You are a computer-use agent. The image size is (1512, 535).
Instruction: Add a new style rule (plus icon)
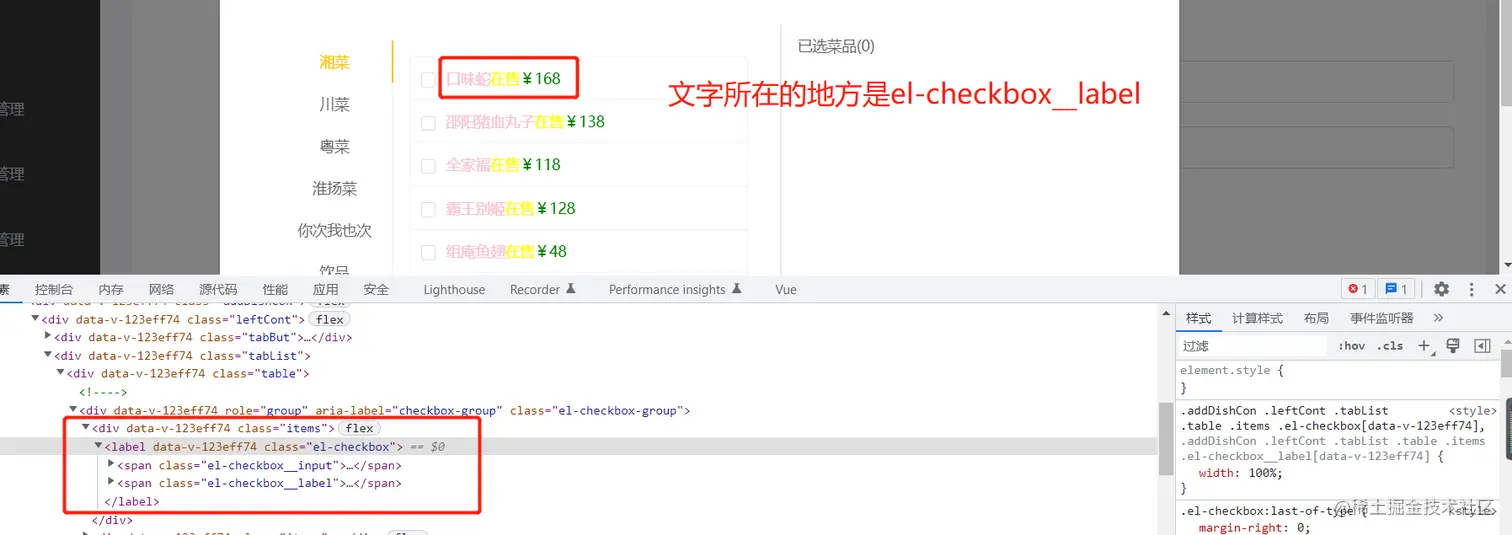[x=1424, y=346]
